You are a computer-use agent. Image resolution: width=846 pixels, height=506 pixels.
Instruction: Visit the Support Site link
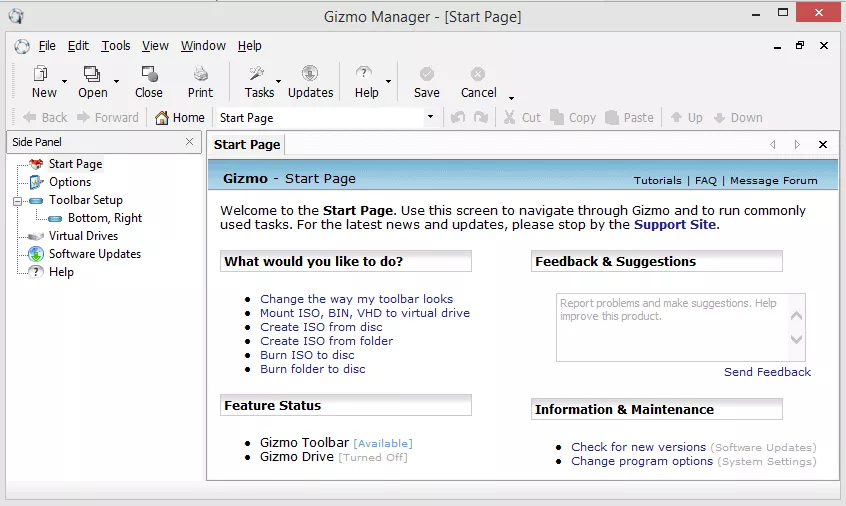tap(674, 224)
